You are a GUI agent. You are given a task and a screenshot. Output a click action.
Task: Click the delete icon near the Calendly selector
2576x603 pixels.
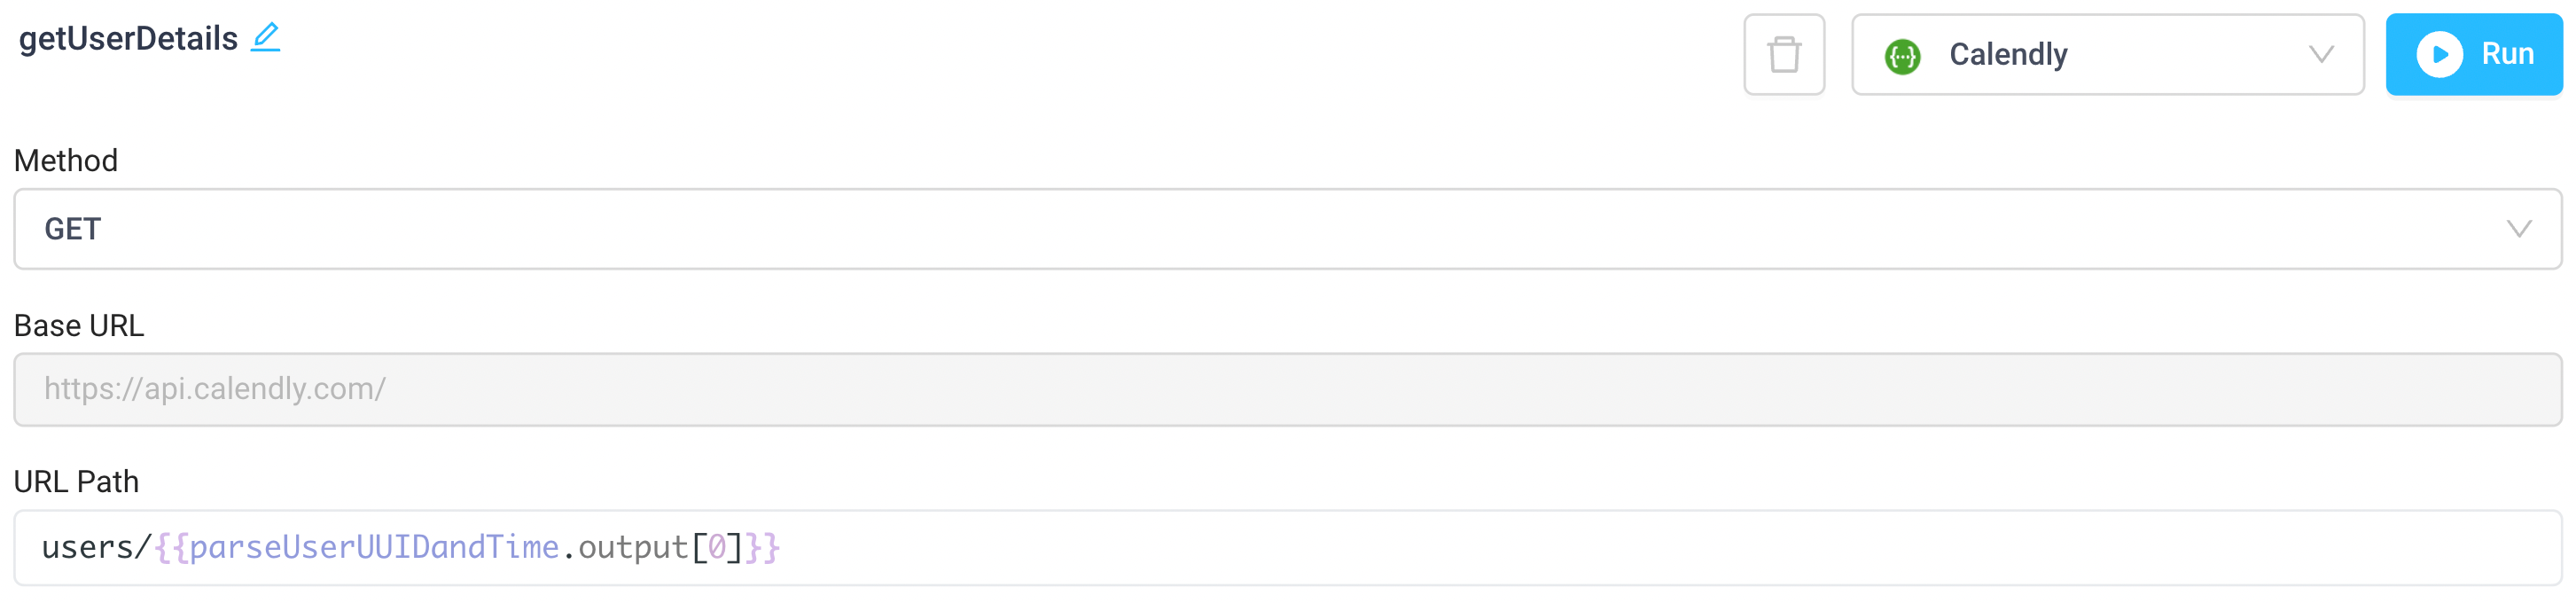1784,55
